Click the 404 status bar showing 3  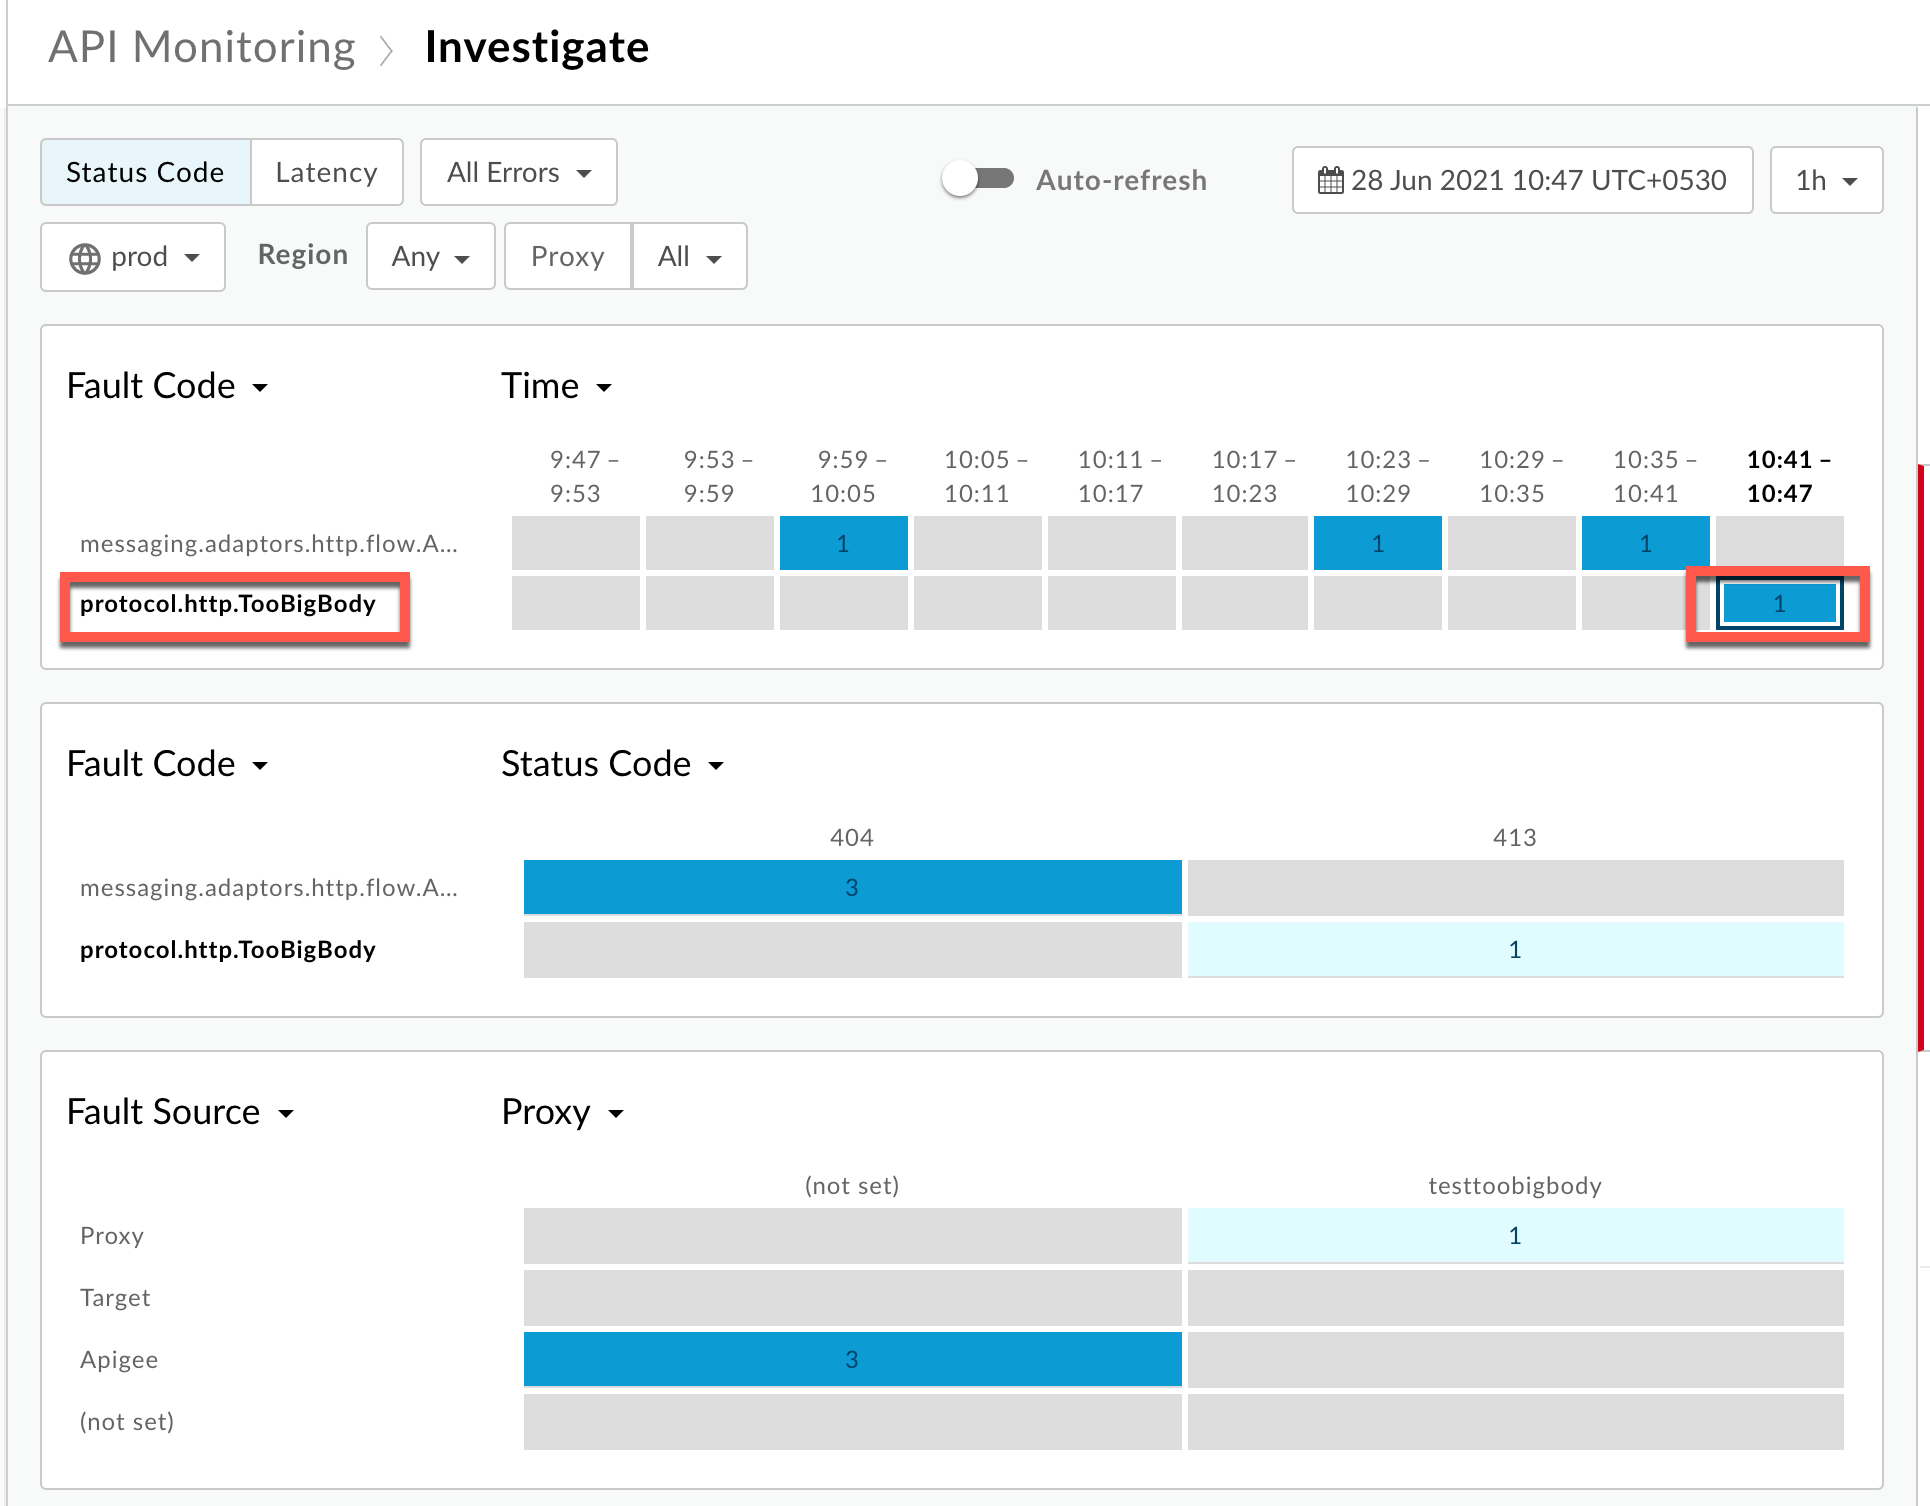pyautogui.click(x=852, y=887)
